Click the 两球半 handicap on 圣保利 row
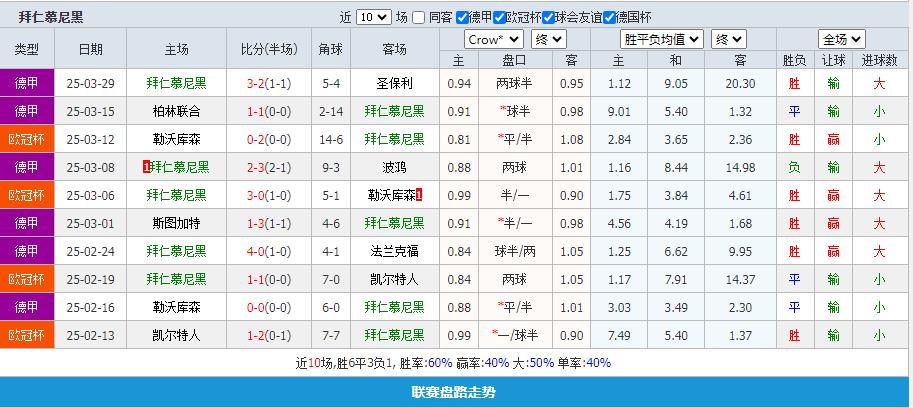913x408 pixels. click(514, 83)
